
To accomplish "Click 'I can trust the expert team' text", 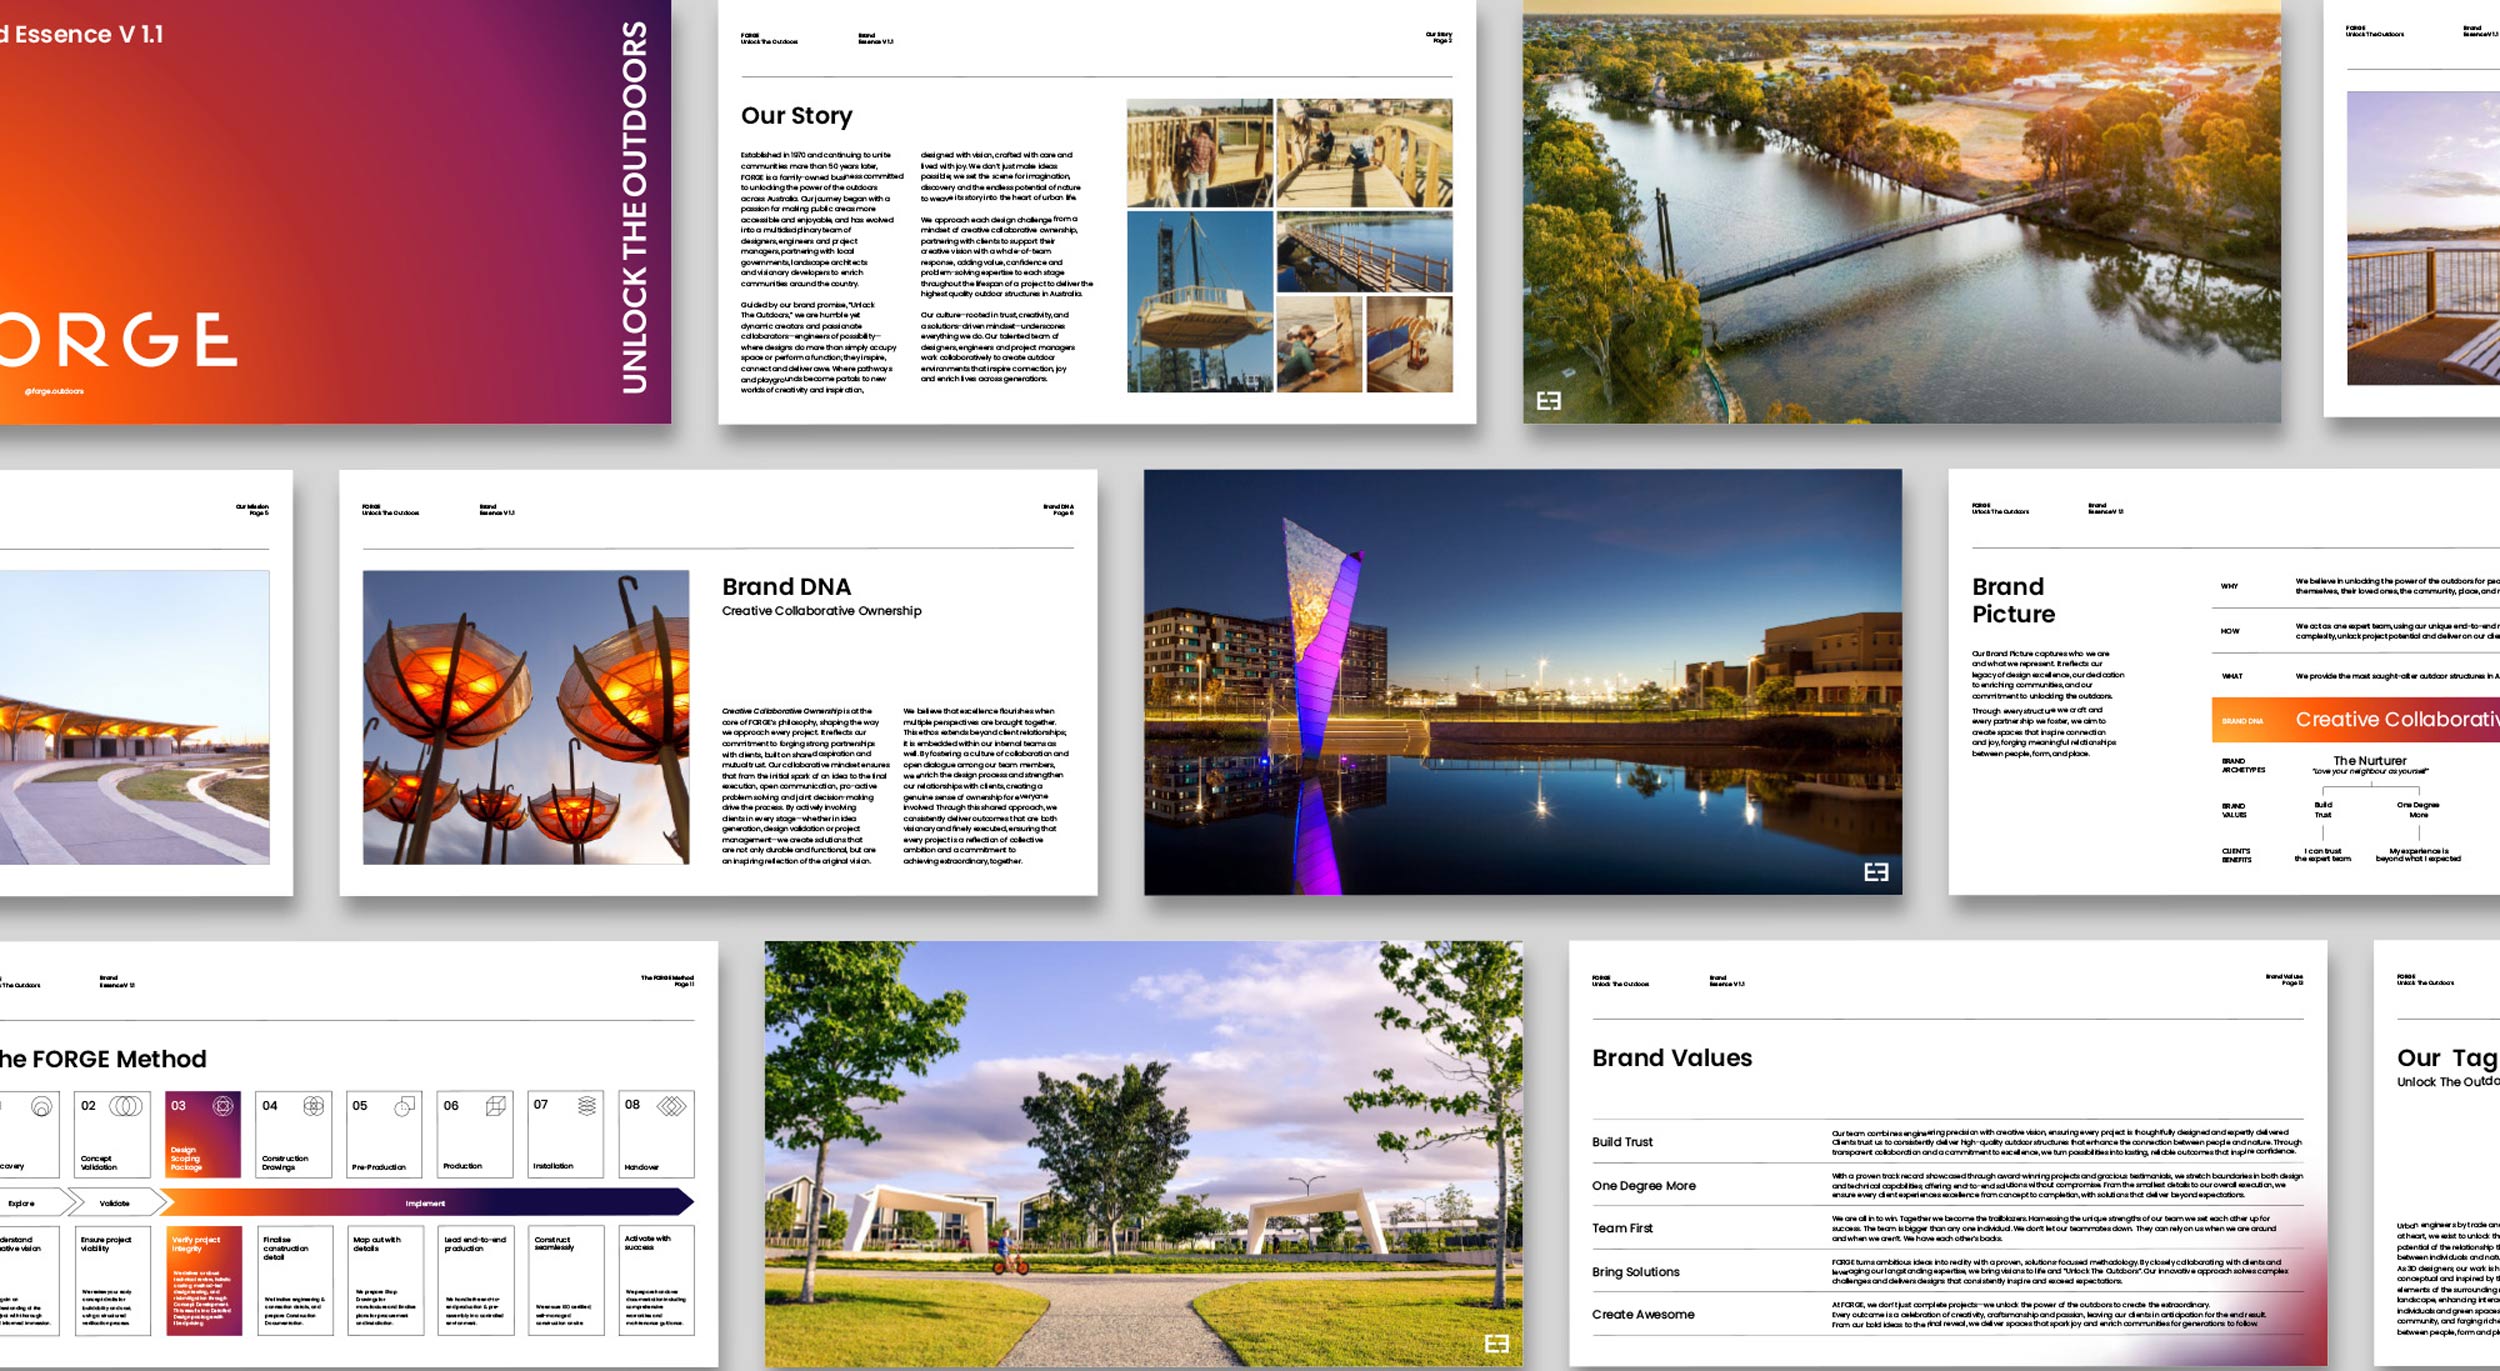I will click(x=2322, y=855).
